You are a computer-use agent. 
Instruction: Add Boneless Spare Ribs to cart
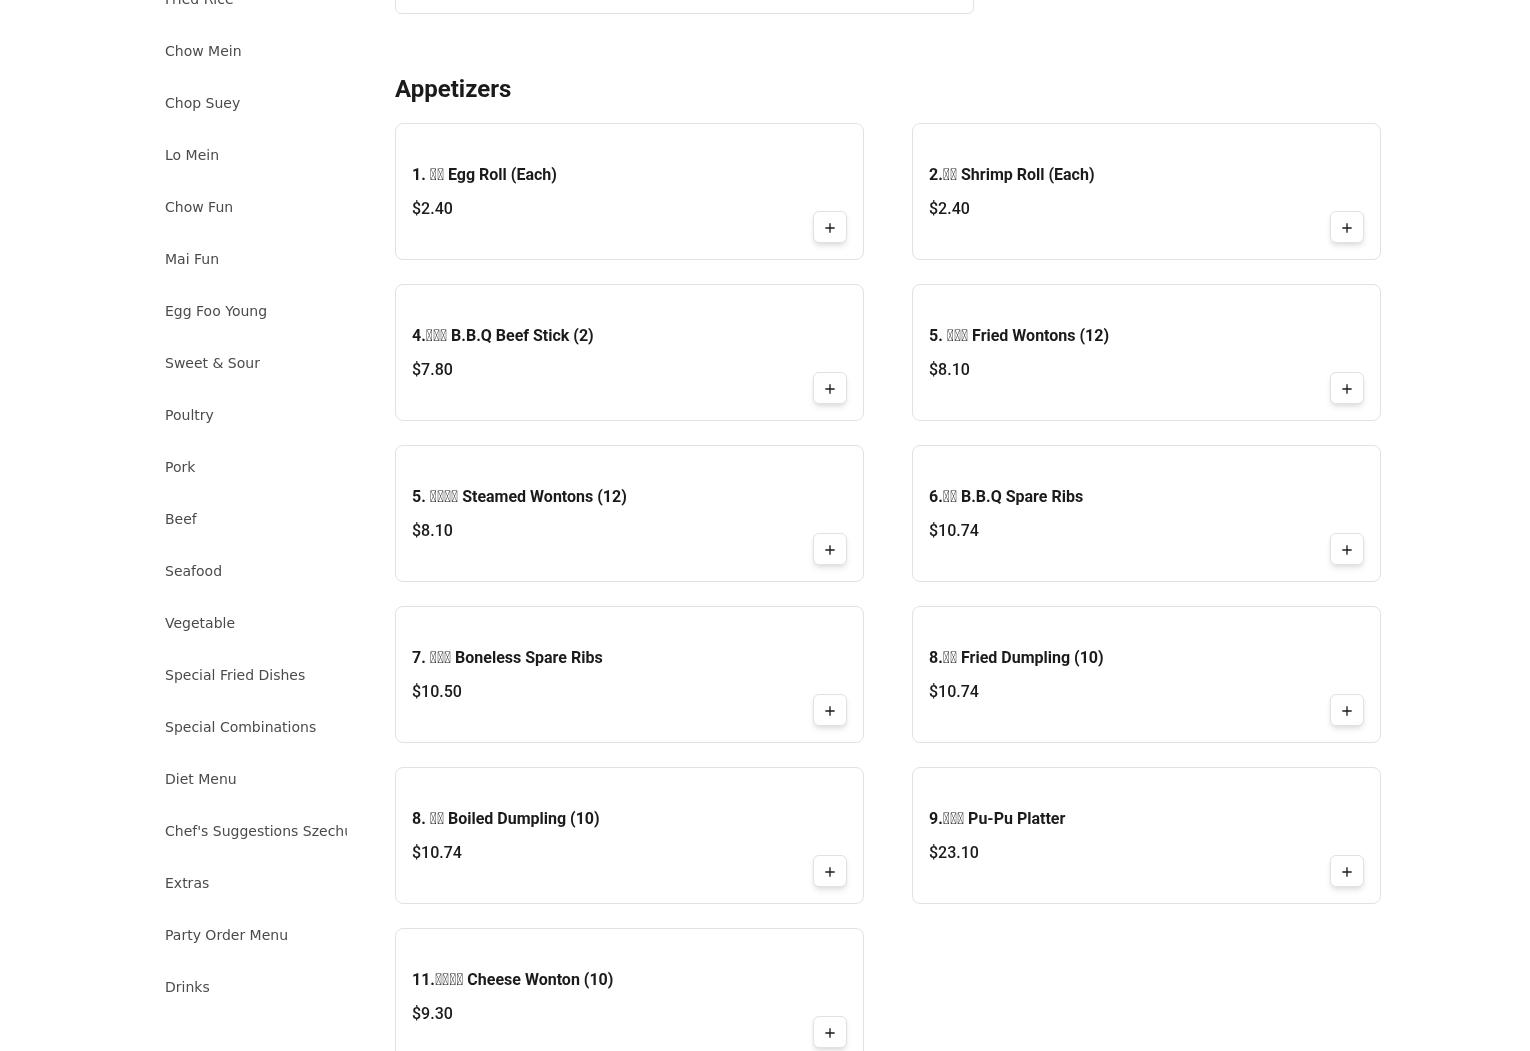point(829,711)
